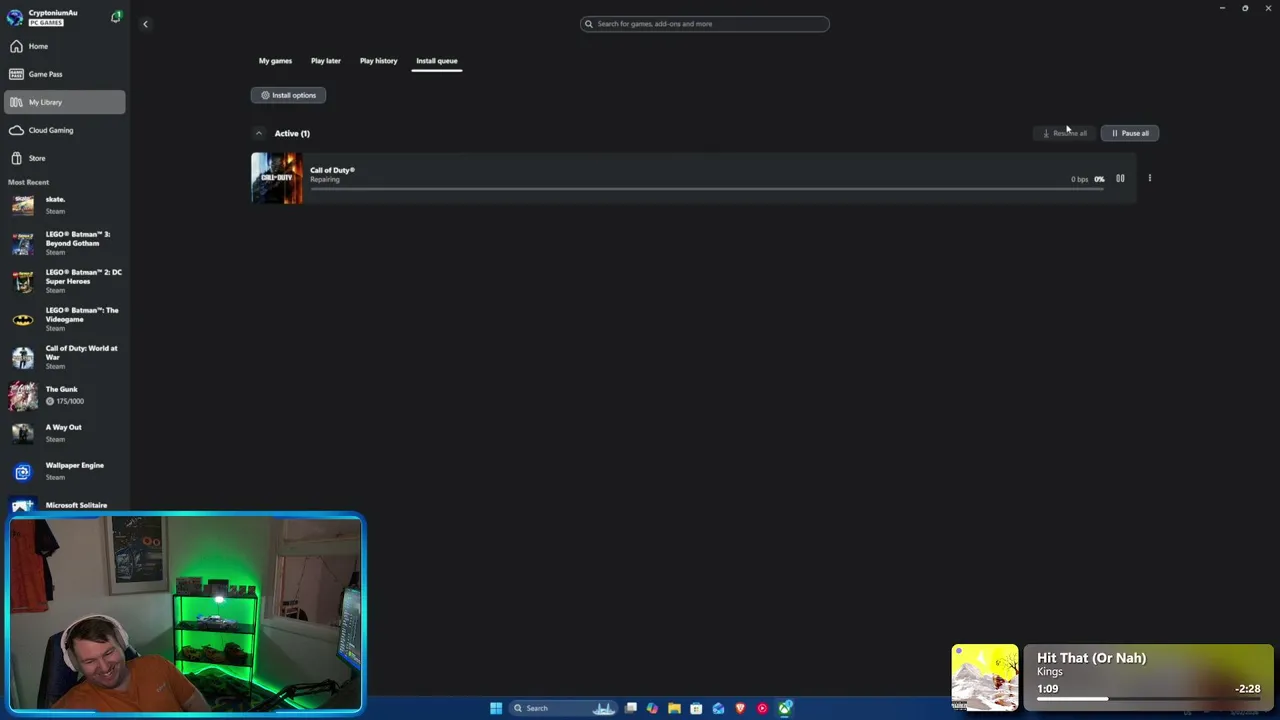
Task: Switch to the My games tab
Action: pos(275,61)
